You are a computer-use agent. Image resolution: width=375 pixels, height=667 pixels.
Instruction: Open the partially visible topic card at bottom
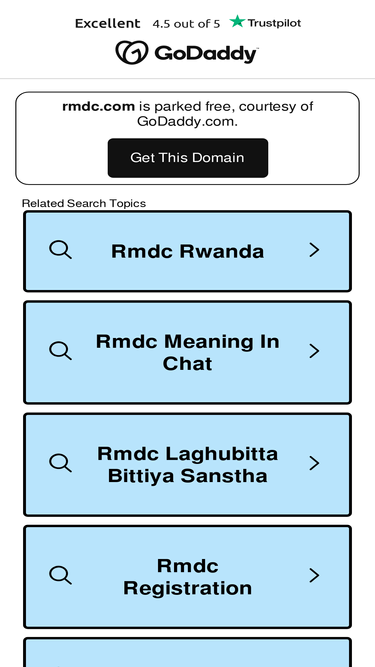[x=188, y=653]
